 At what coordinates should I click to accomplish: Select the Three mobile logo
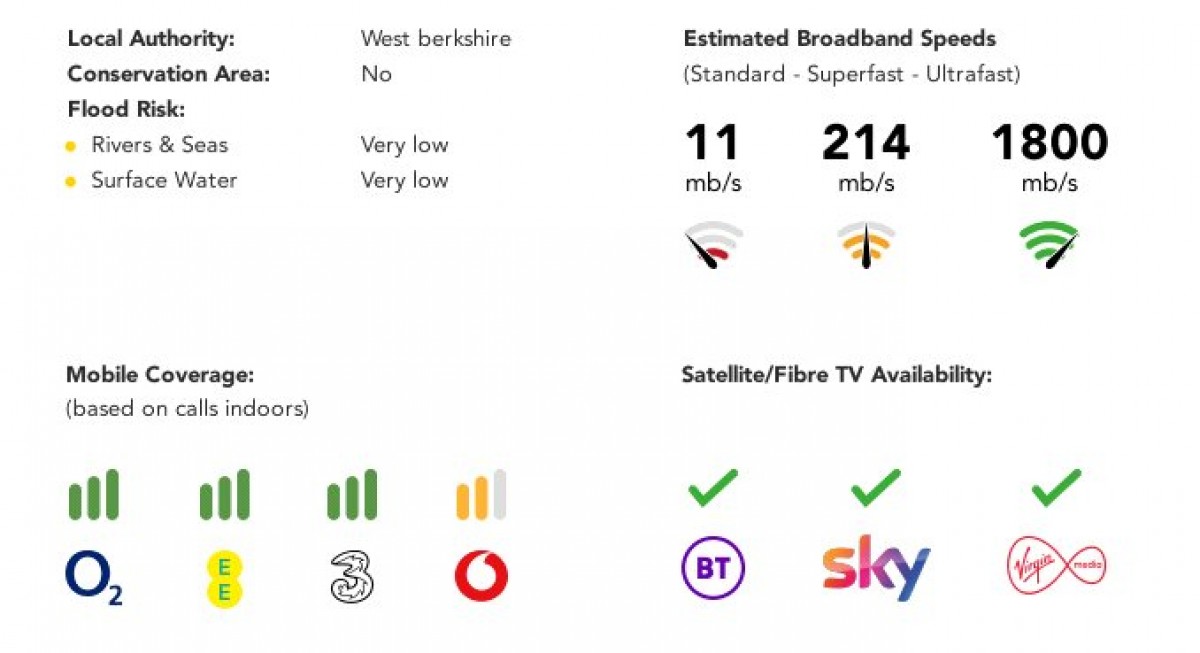click(x=352, y=578)
